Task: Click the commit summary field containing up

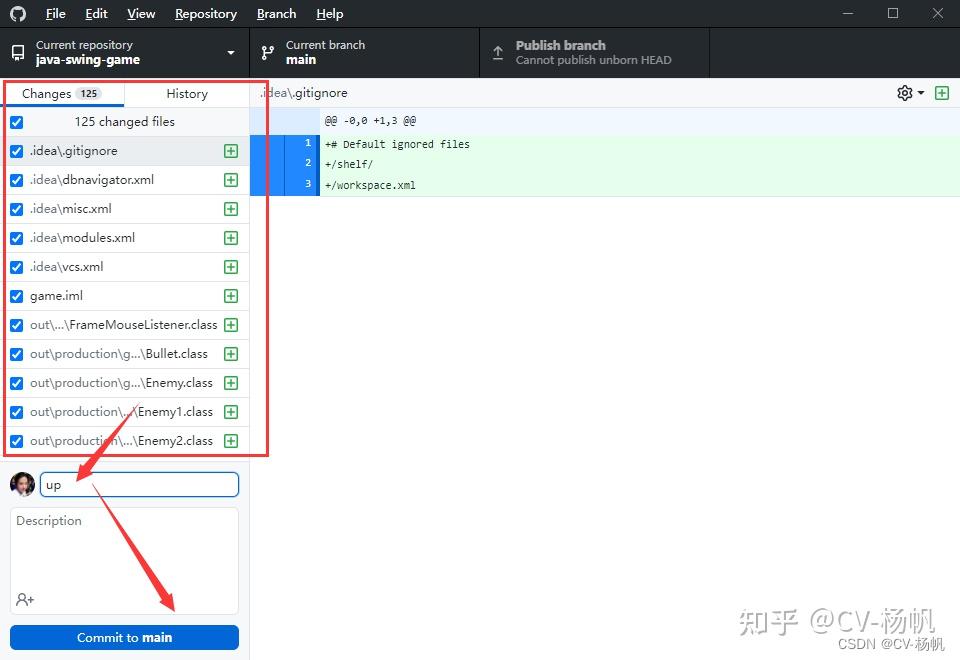Action: pos(139,484)
